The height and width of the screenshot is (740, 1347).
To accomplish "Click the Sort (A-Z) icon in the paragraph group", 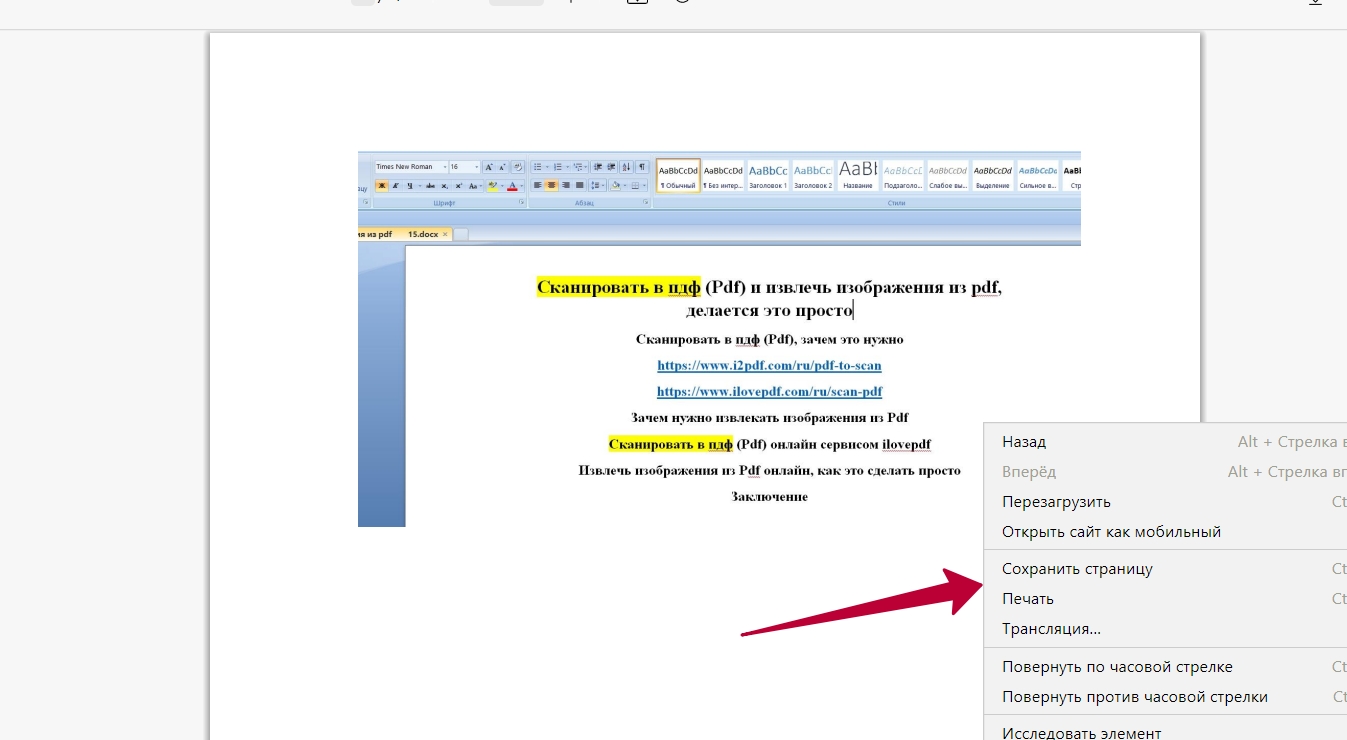I will [627, 167].
